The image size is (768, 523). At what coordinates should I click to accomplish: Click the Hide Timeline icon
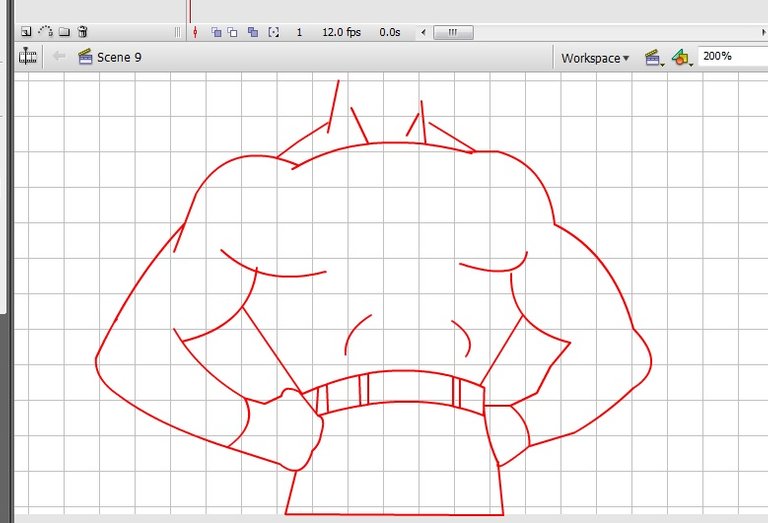click(x=27, y=57)
